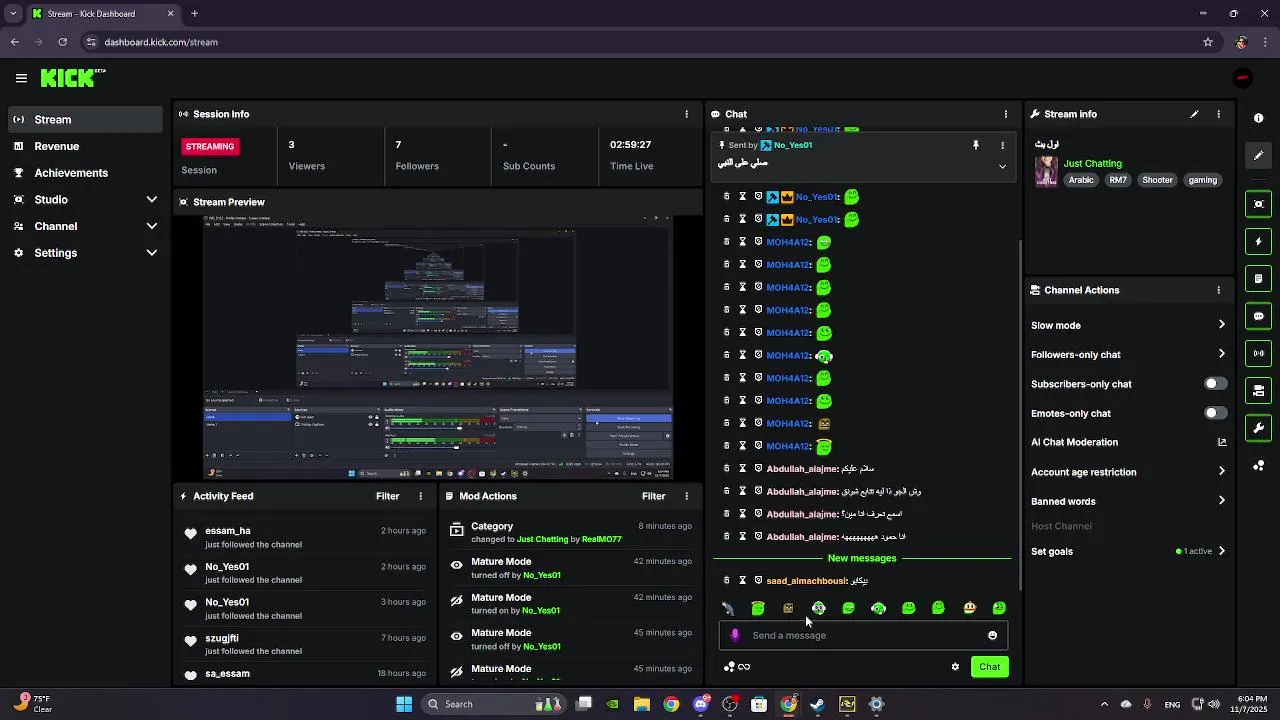Open the hamburger menu beside KICK logo
This screenshot has height=720, width=1280.
pos(21,78)
